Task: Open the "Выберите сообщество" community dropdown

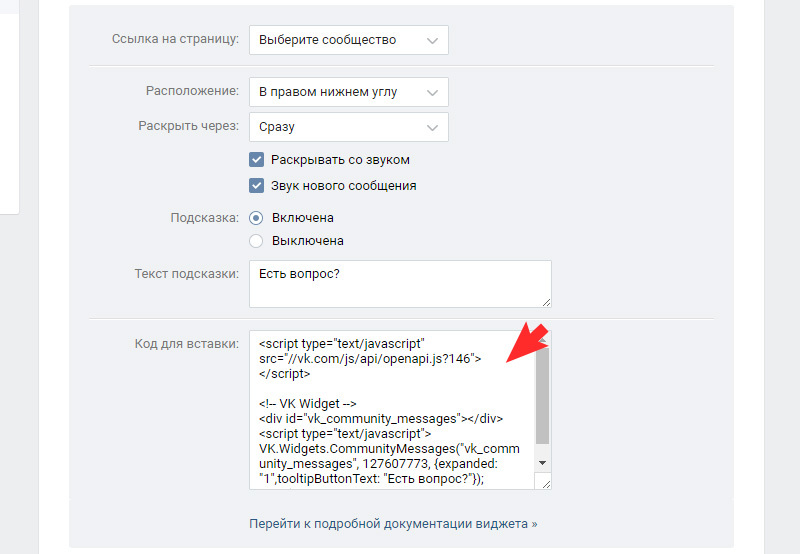Action: point(348,40)
